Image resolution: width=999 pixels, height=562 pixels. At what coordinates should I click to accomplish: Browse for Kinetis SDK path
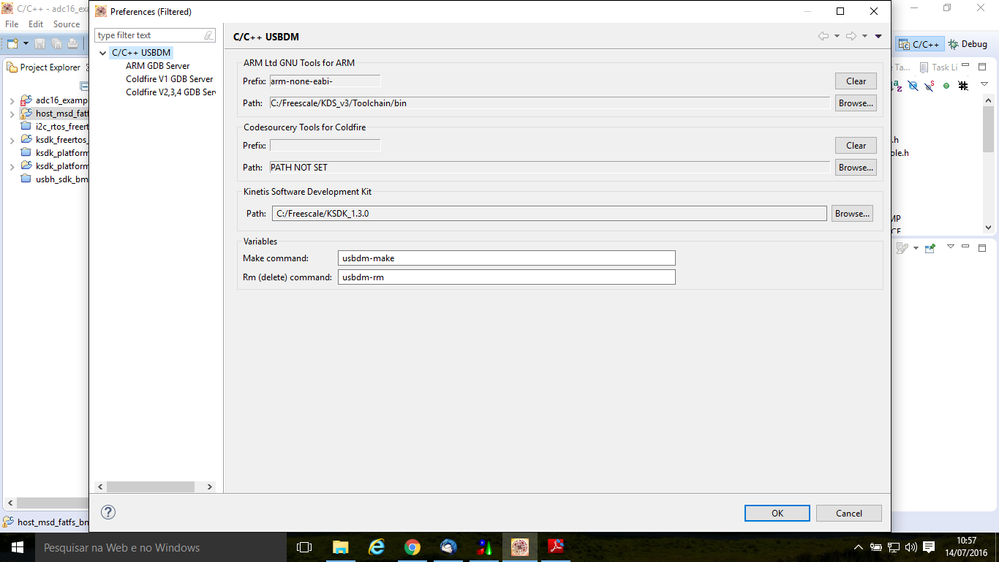(852, 213)
